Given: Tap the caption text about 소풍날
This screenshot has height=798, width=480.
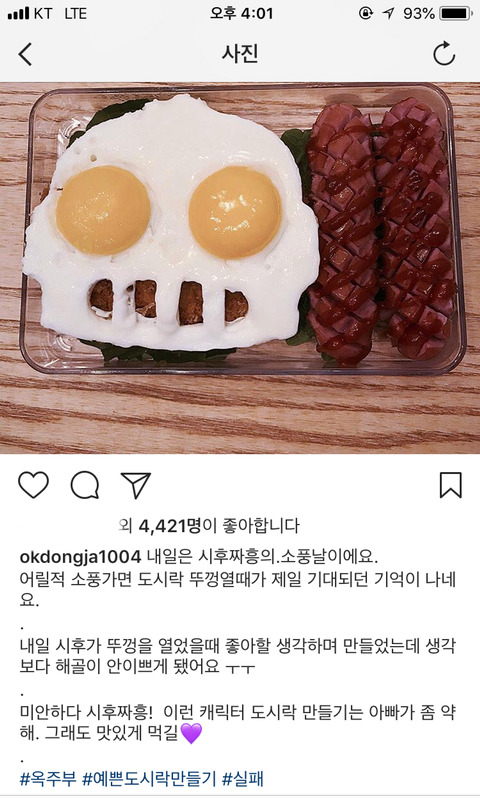Looking at the screenshot, I should [262, 556].
